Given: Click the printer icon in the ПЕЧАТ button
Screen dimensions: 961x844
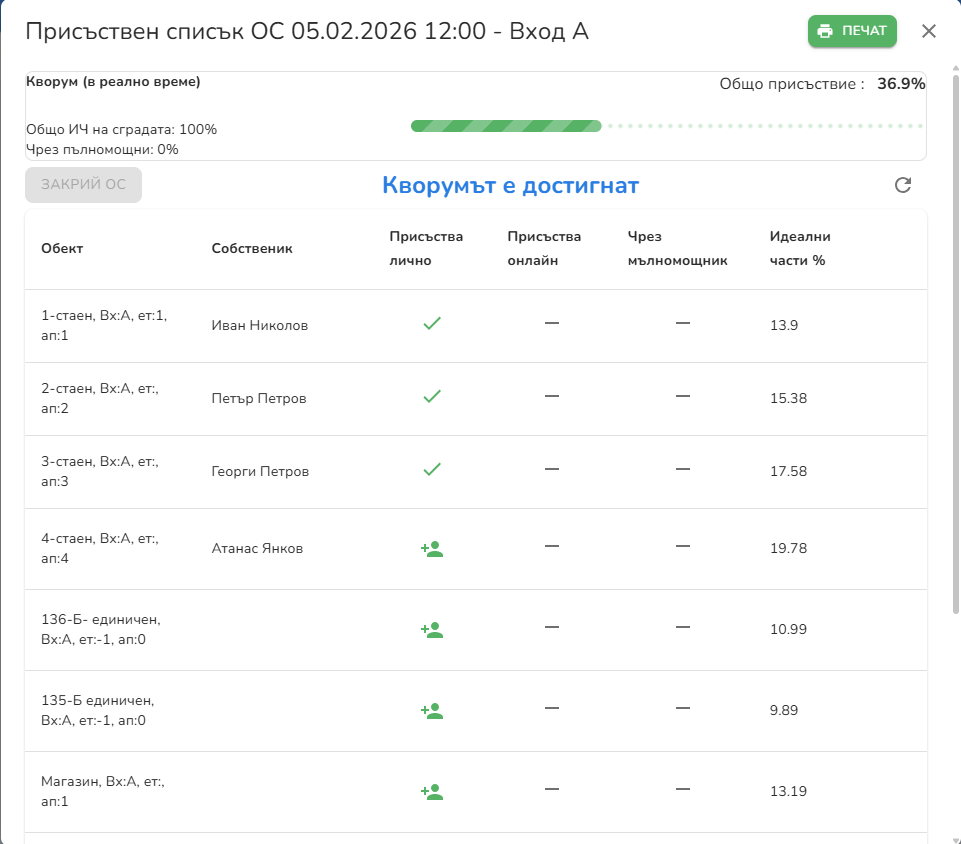Looking at the screenshot, I should tap(827, 31).
